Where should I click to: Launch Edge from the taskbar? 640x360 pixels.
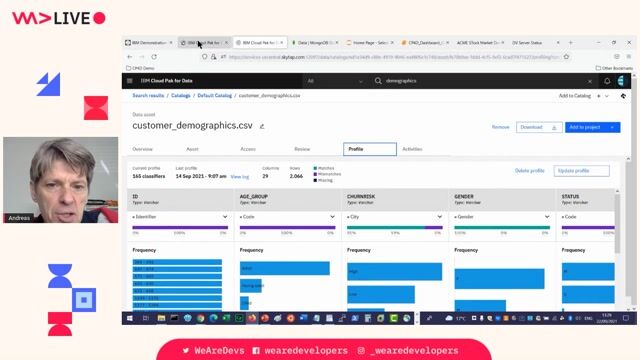tap(213, 318)
